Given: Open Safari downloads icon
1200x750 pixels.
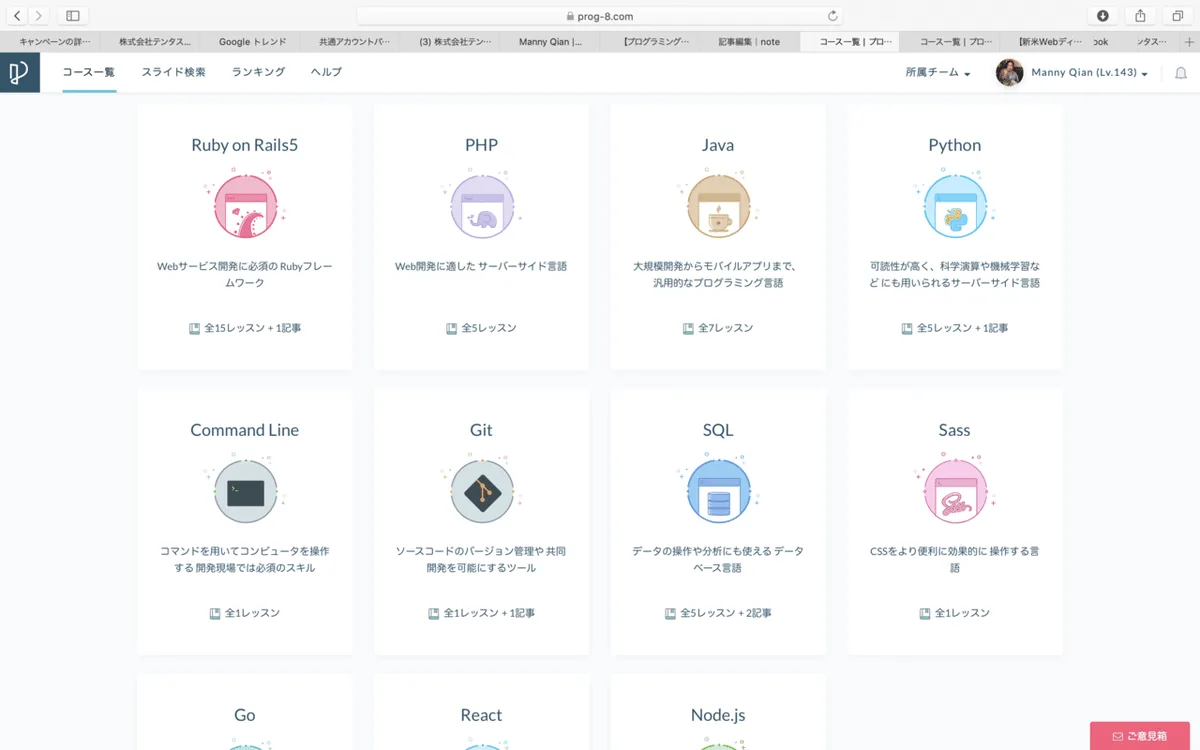Looking at the screenshot, I should pos(1102,16).
